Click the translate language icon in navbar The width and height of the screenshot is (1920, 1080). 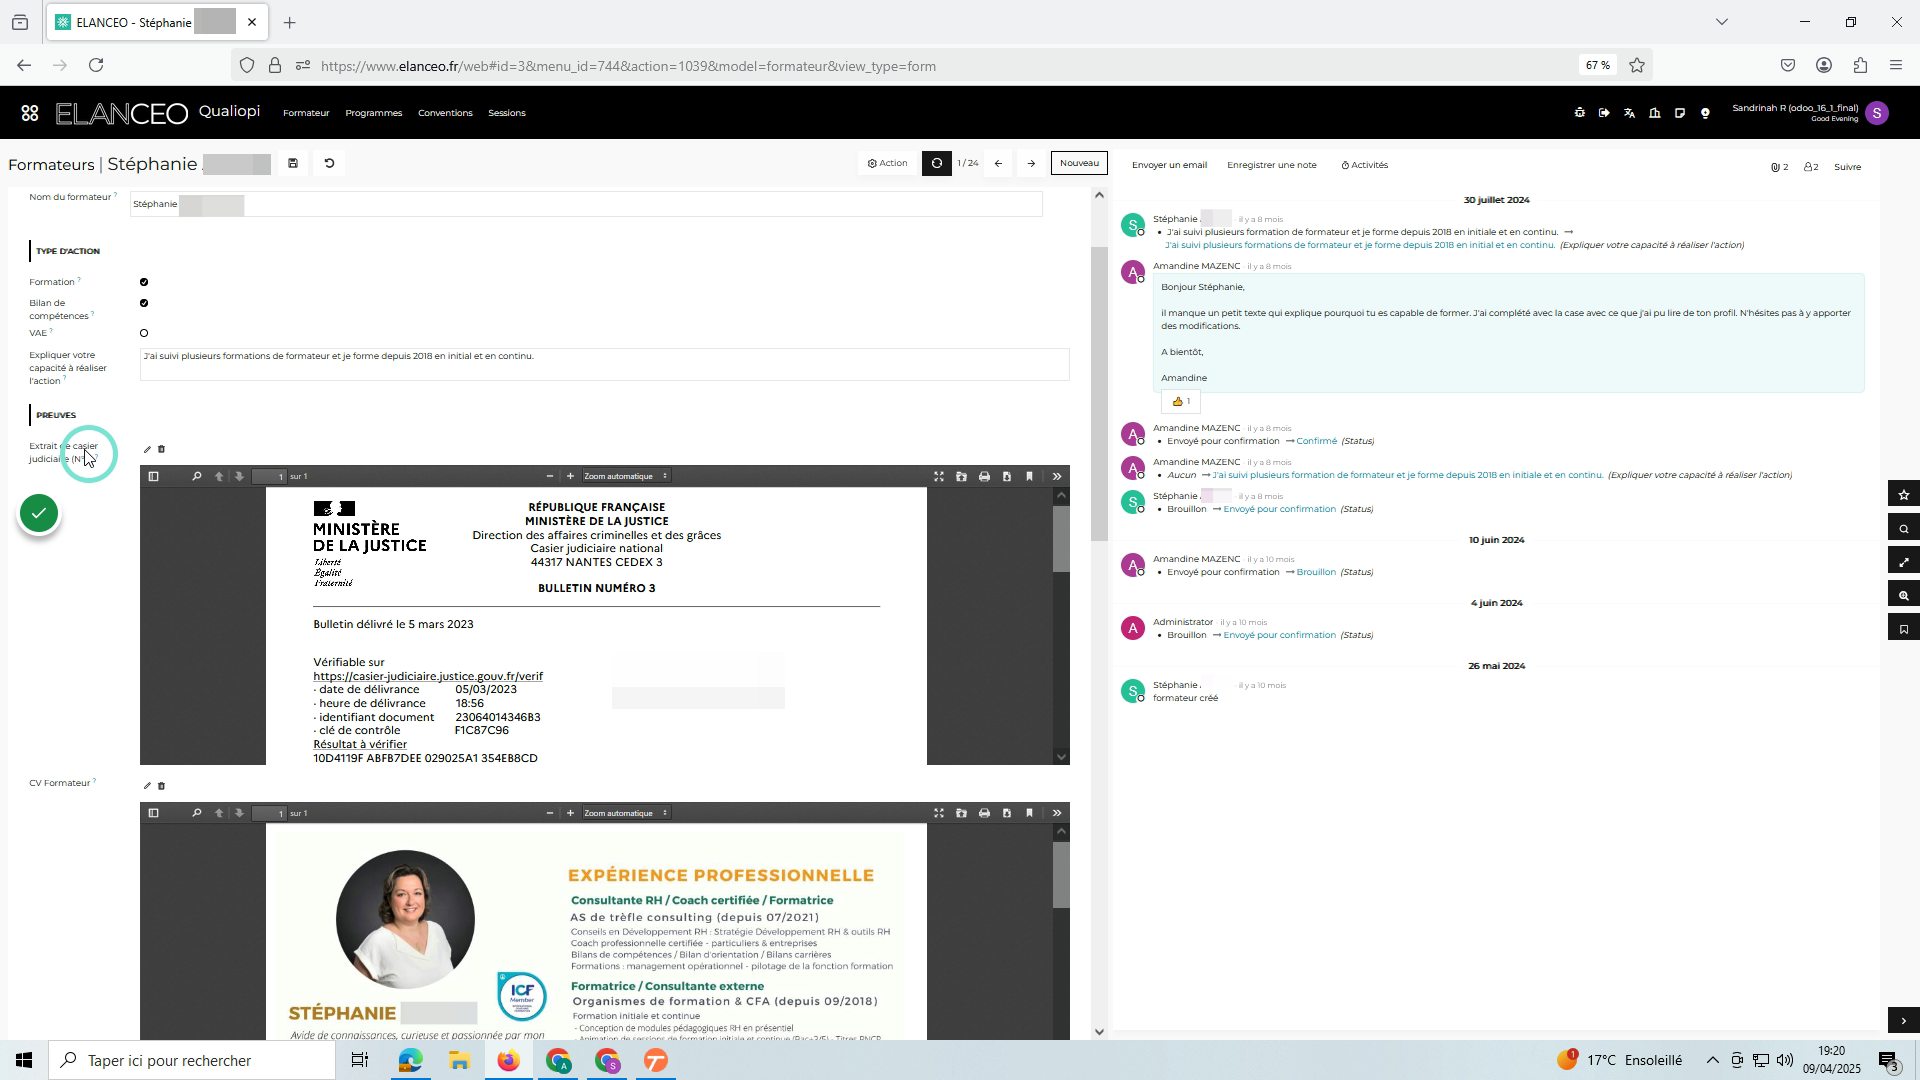pyautogui.click(x=1630, y=113)
